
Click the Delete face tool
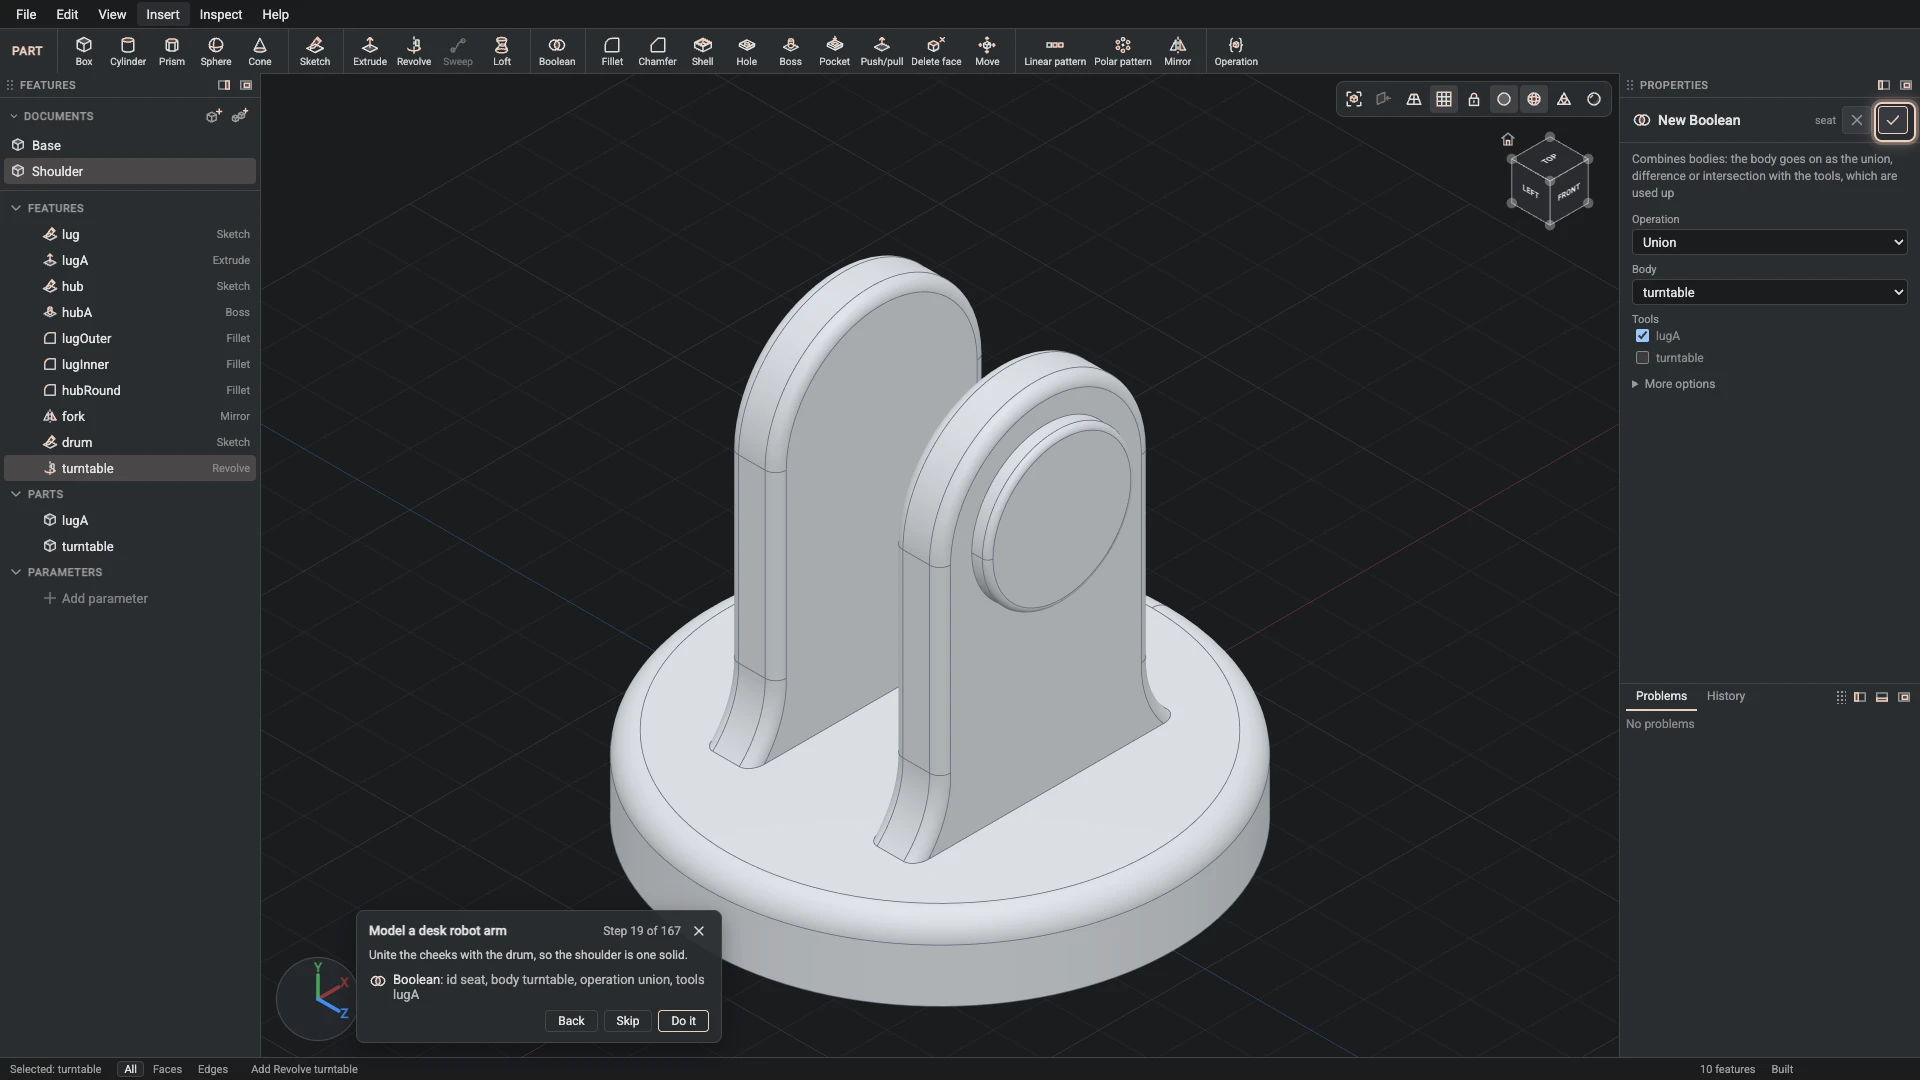click(x=936, y=51)
